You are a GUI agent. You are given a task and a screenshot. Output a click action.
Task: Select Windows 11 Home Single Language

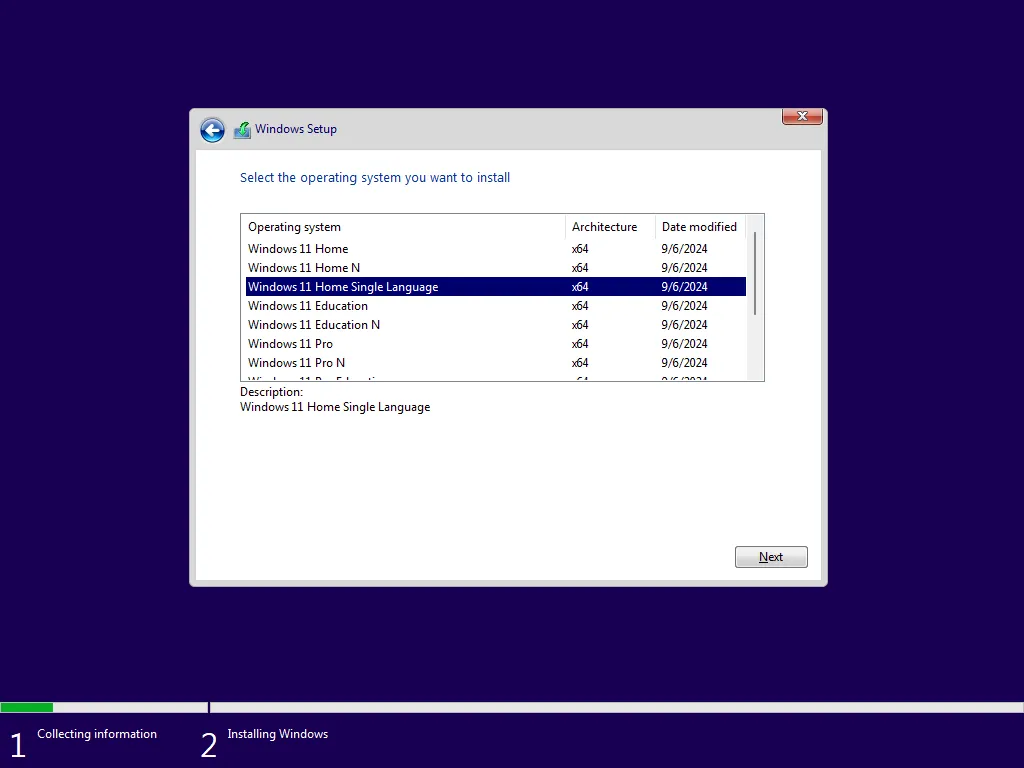[x=343, y=286]
